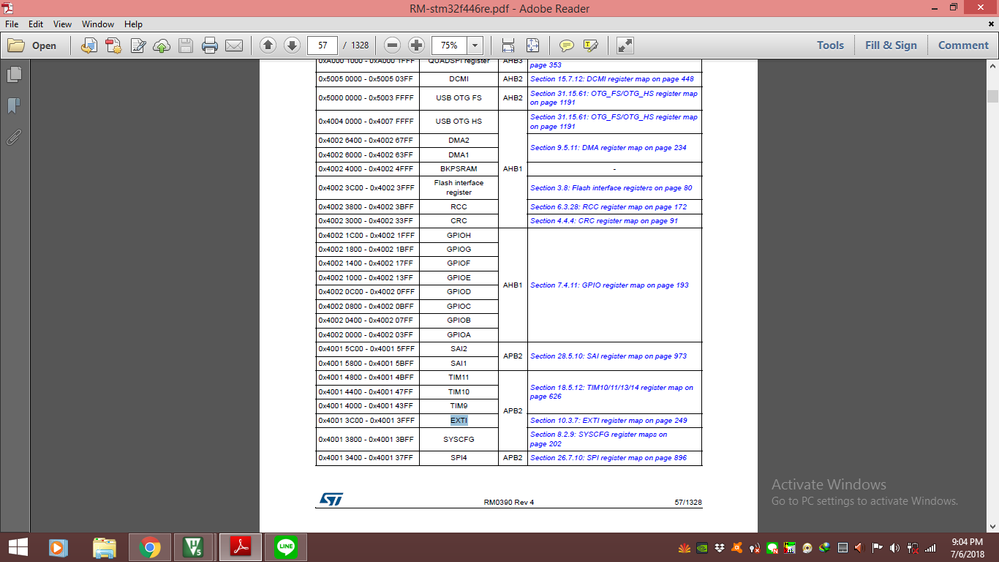
Task: Click the zoom percentage field showing 75%
Action: [449, 45]
